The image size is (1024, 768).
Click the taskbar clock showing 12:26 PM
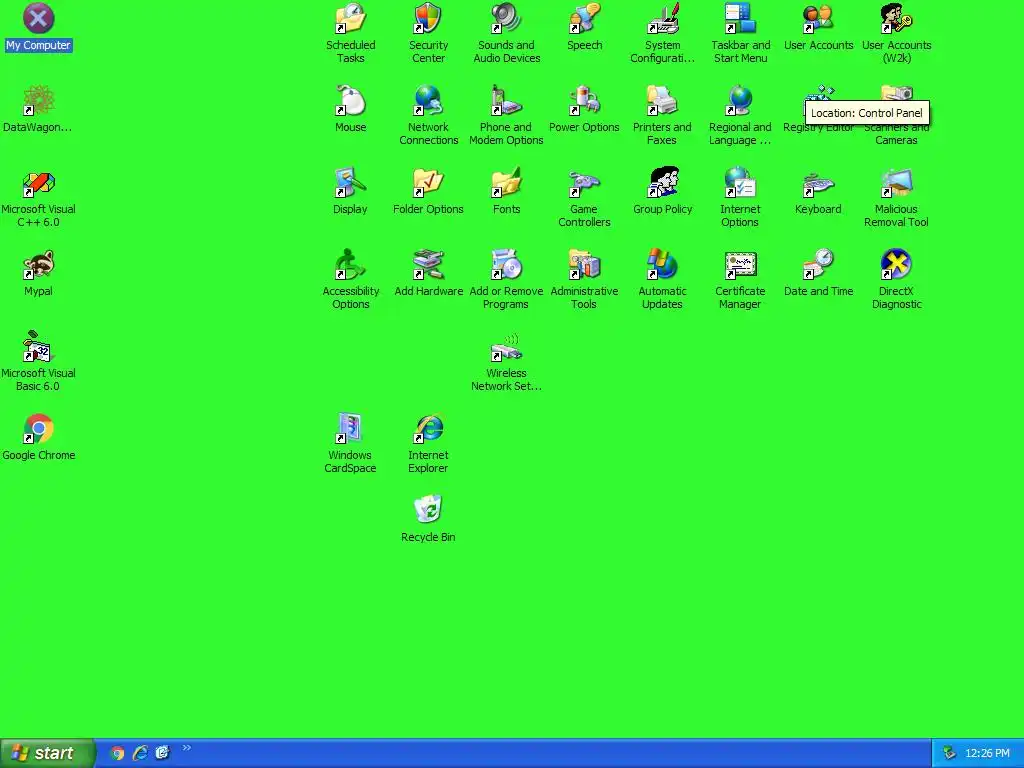coord(987,753)
